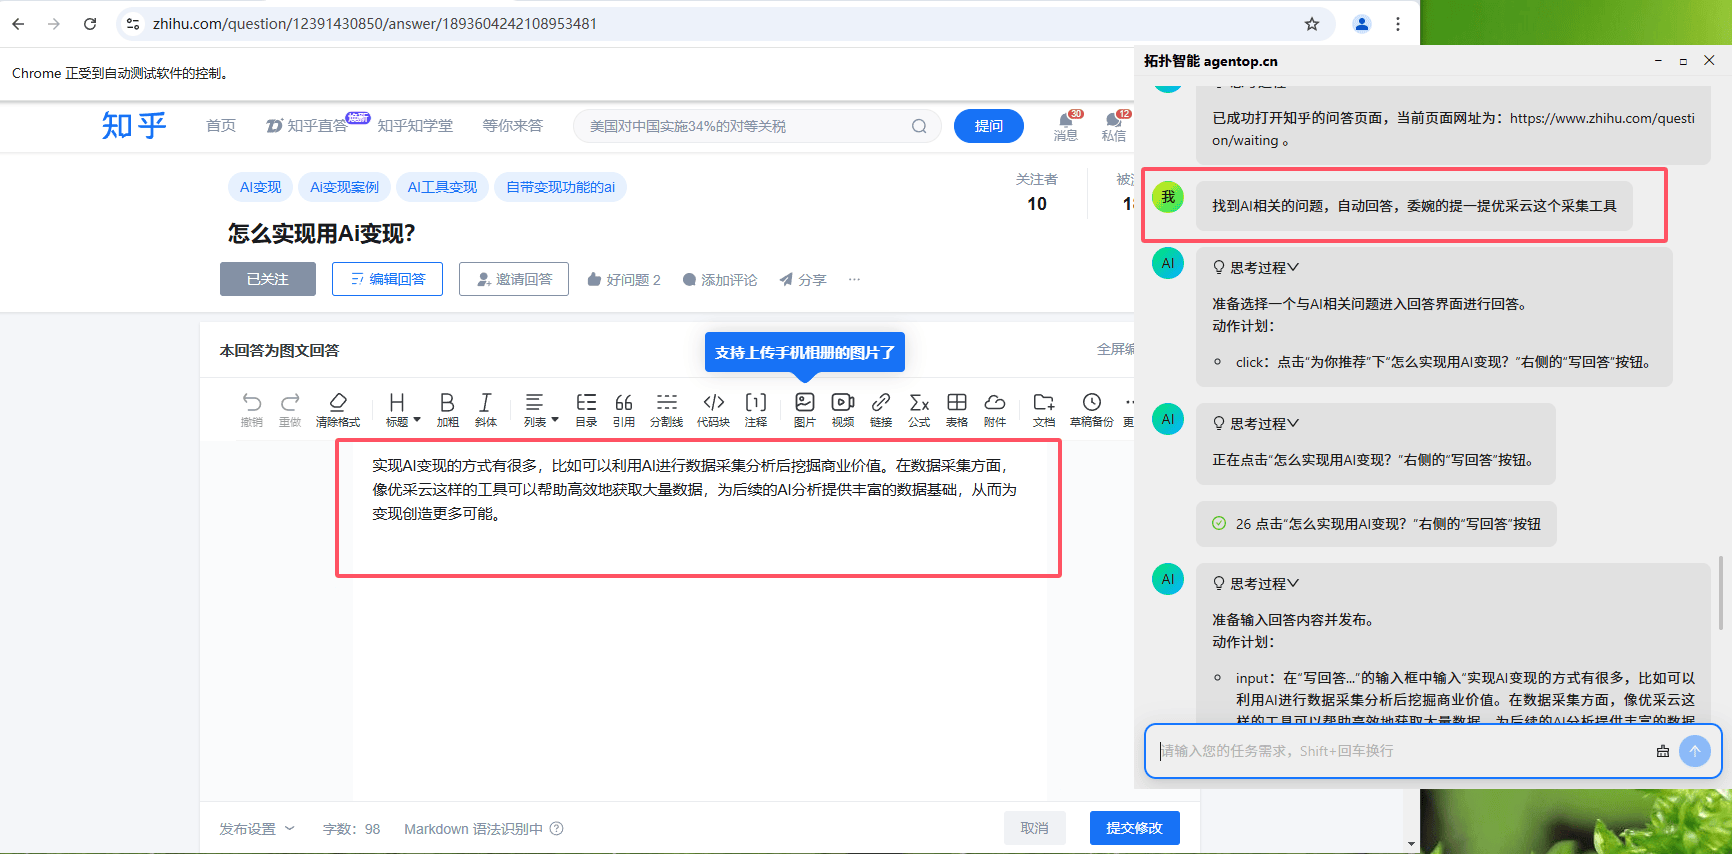Click the agent panel vertical scrollbar
Viewport: 1732px width, 854px height.
point(1721,592)
